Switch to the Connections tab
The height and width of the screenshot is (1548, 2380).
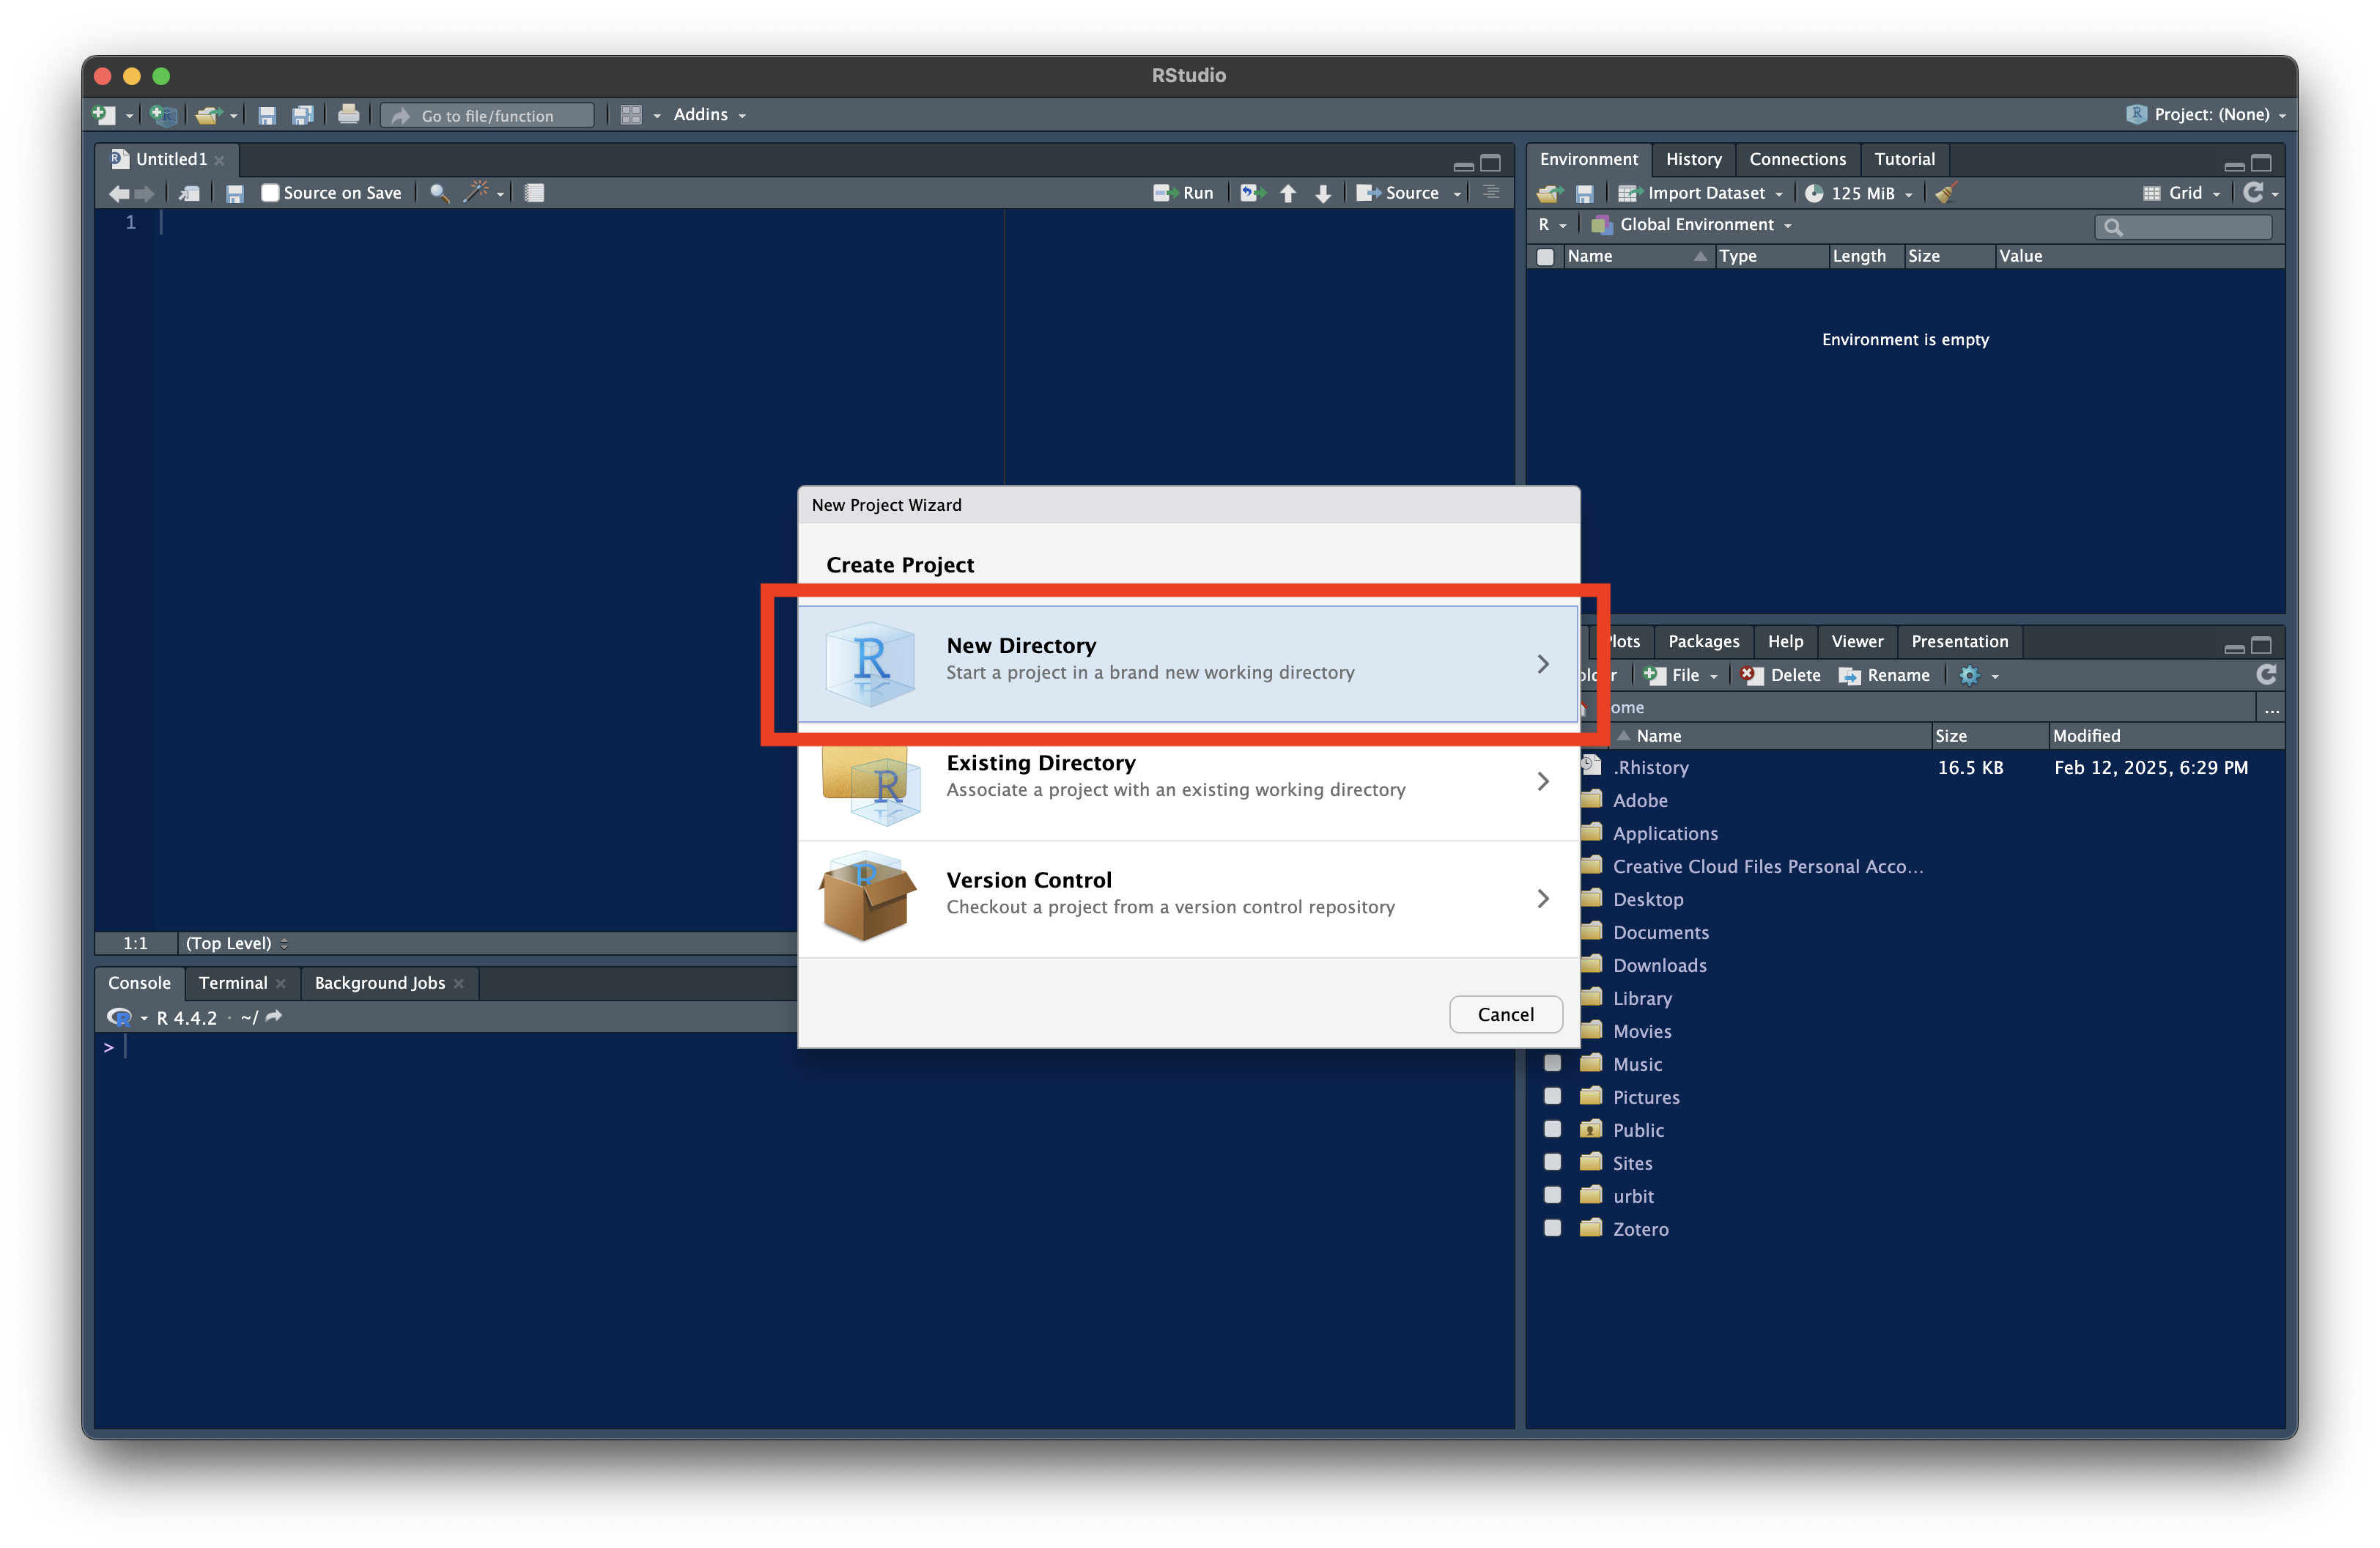coord(1797,159)
